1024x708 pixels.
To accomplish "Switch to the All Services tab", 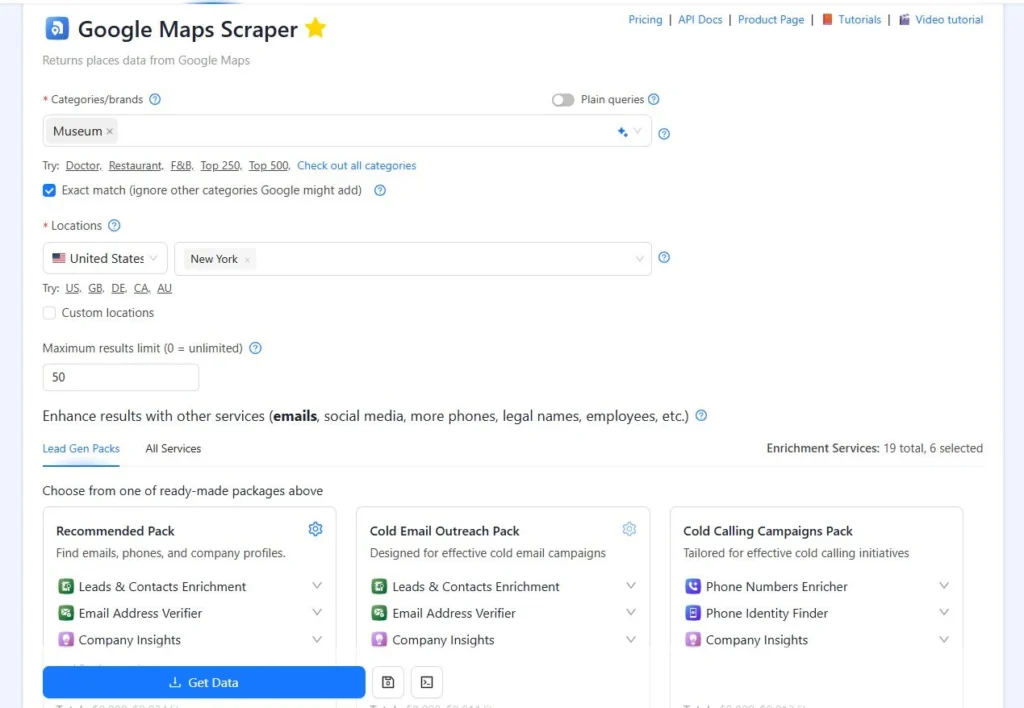I will click(x=173, y=449).
